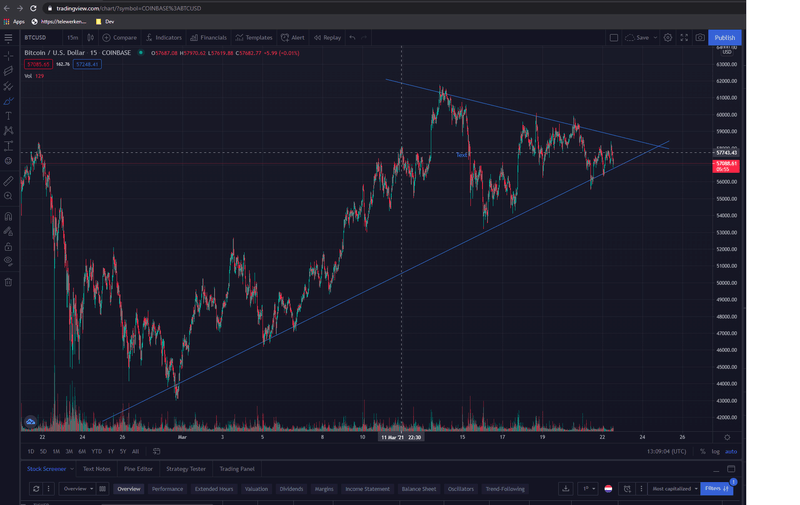Open the Select Layout square icon
Image resolution: width=800 pixels, height=505 pixels.
[x=614, y=38]
